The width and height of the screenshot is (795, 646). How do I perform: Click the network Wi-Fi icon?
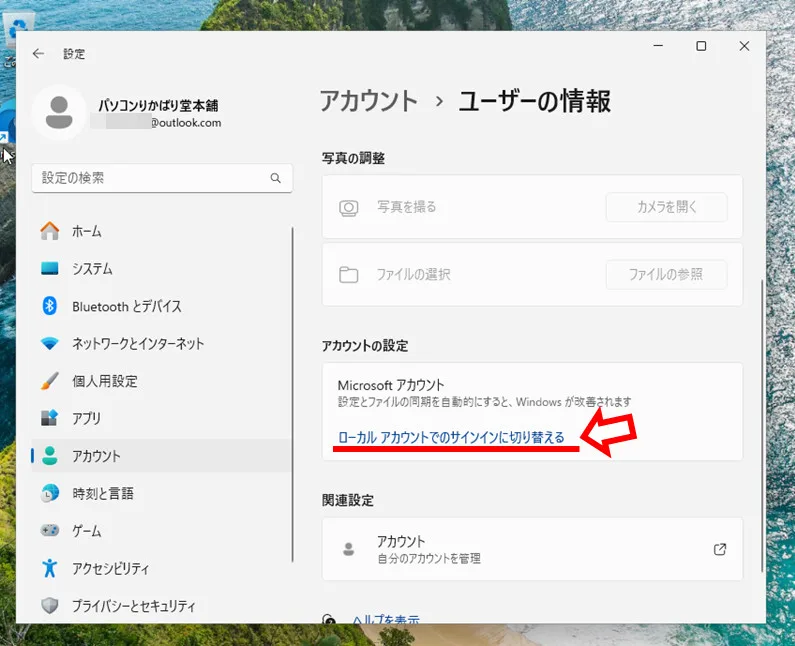[50, 343]
